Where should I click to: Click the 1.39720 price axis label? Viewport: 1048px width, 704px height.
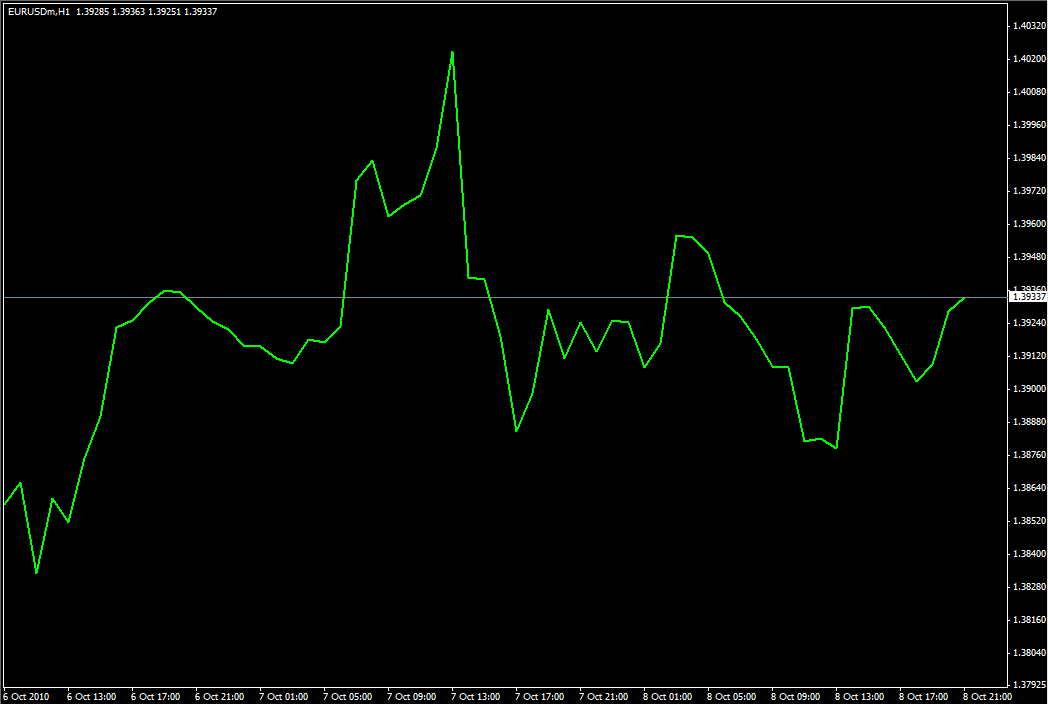click(x=1029, y=191)
